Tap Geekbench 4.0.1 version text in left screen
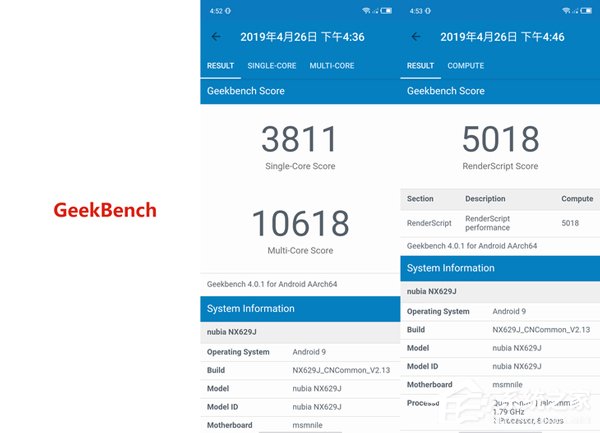The image size is (600, 433). tap(272, 284)
